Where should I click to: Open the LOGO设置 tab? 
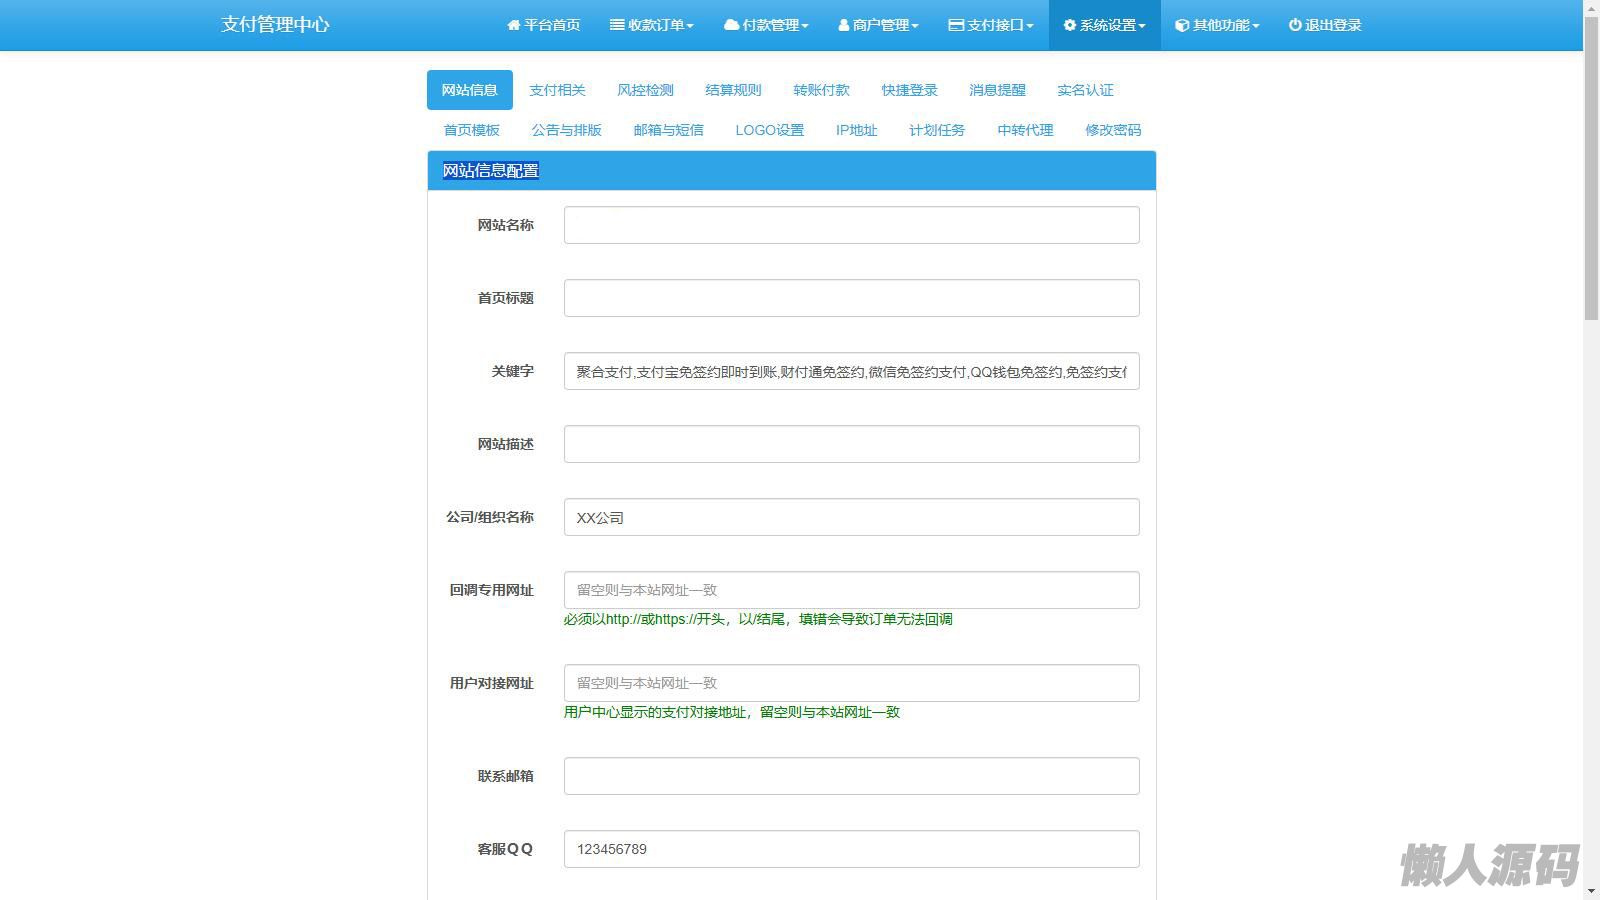click(x=769, y=130)
